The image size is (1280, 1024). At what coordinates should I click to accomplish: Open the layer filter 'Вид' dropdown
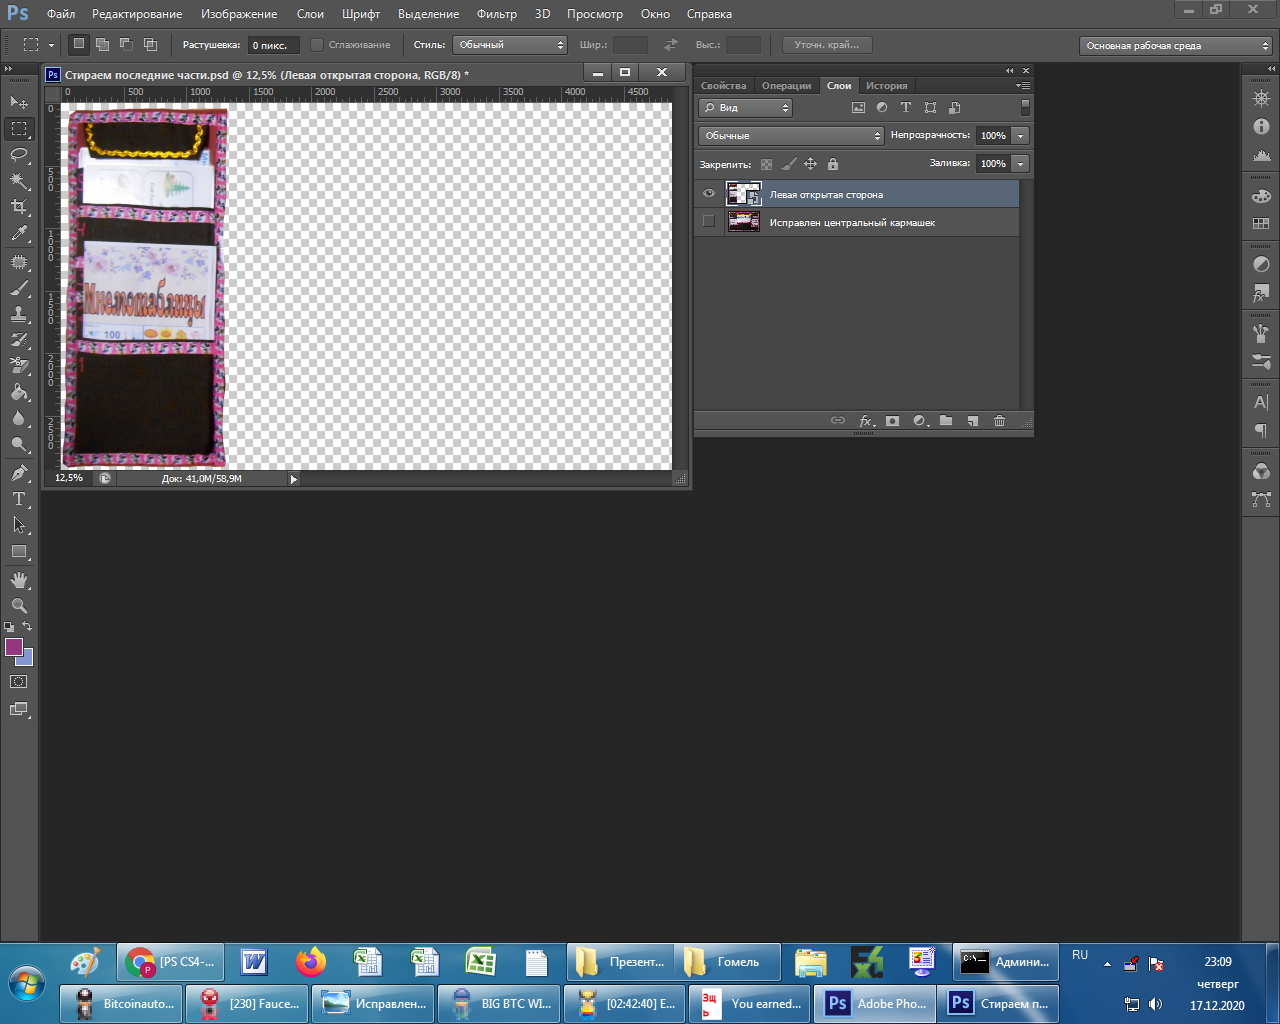(745, 108)
